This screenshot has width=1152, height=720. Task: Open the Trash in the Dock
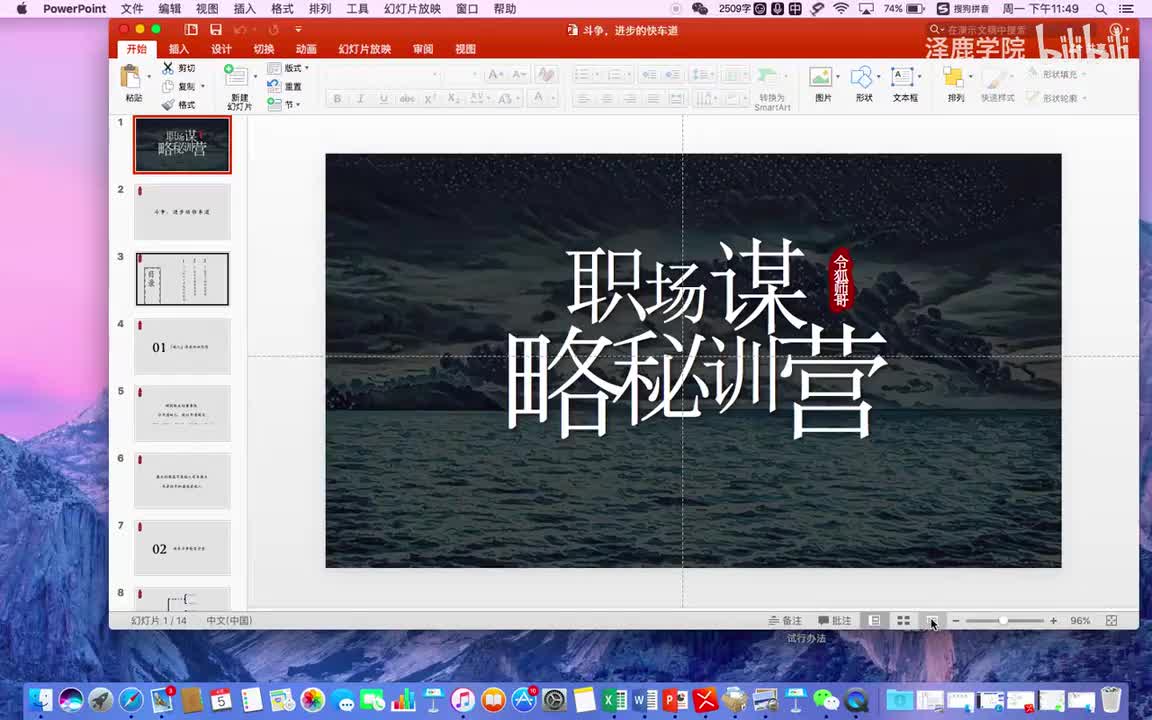pyautogui.click(x=1112, y=700)
